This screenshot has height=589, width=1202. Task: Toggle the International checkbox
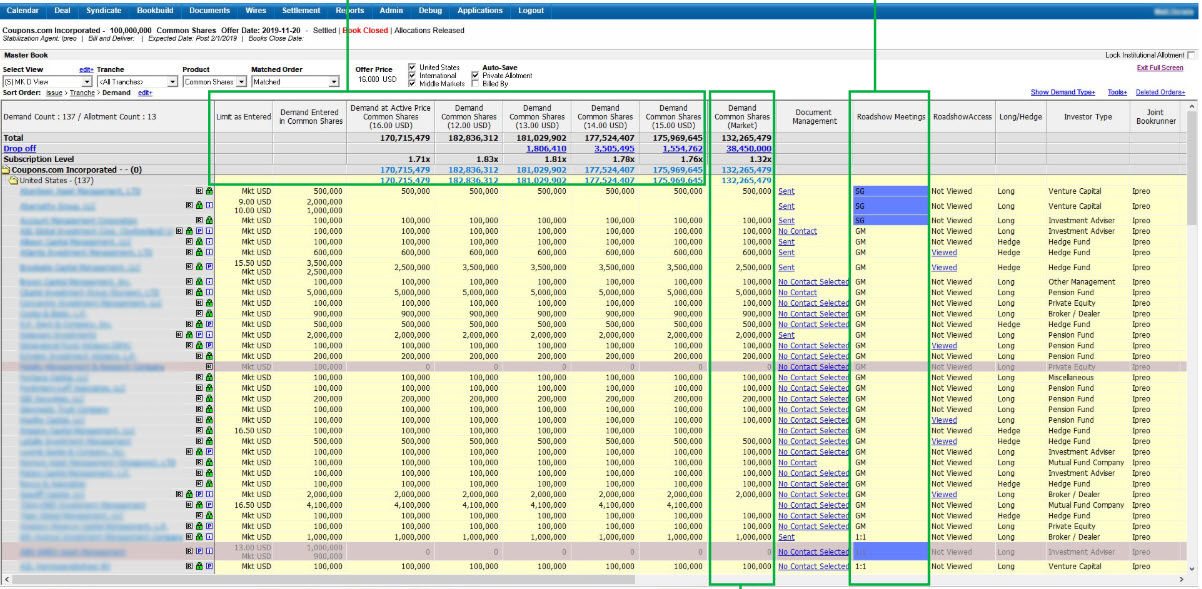(x=413, y=75)
